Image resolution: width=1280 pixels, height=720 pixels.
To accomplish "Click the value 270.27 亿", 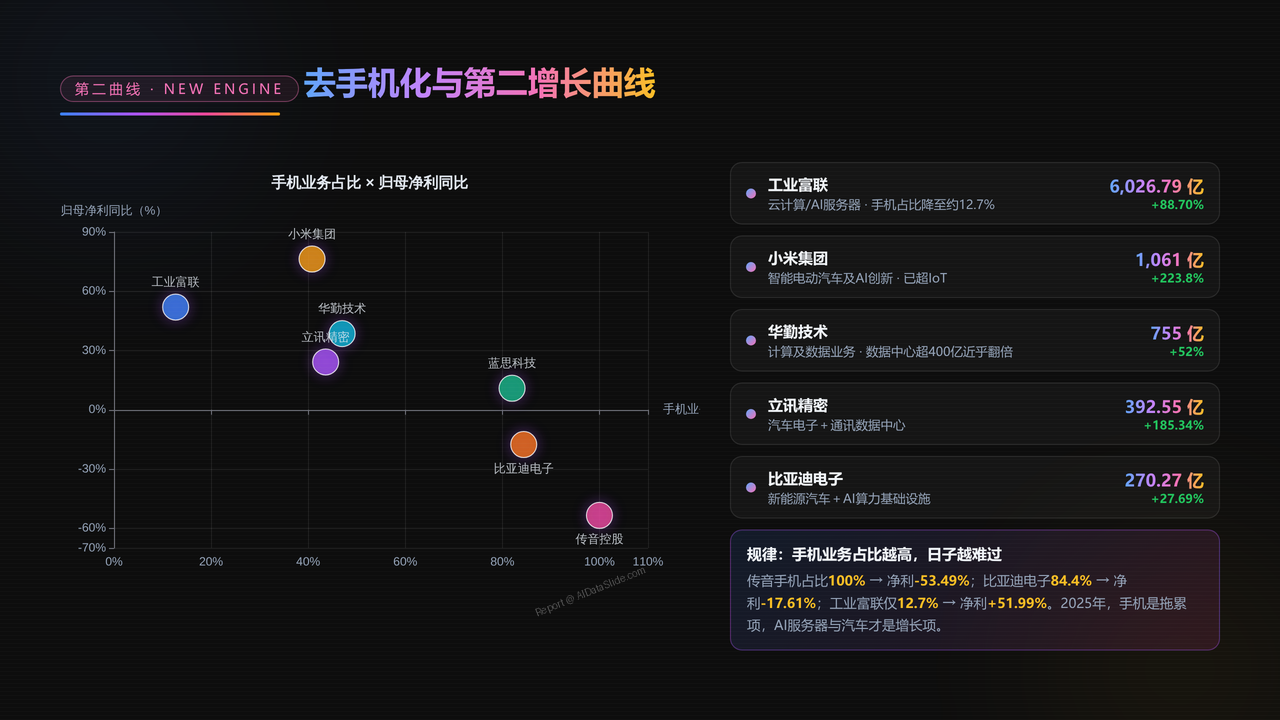I will pyautogui.click(x=1164, y=481).
